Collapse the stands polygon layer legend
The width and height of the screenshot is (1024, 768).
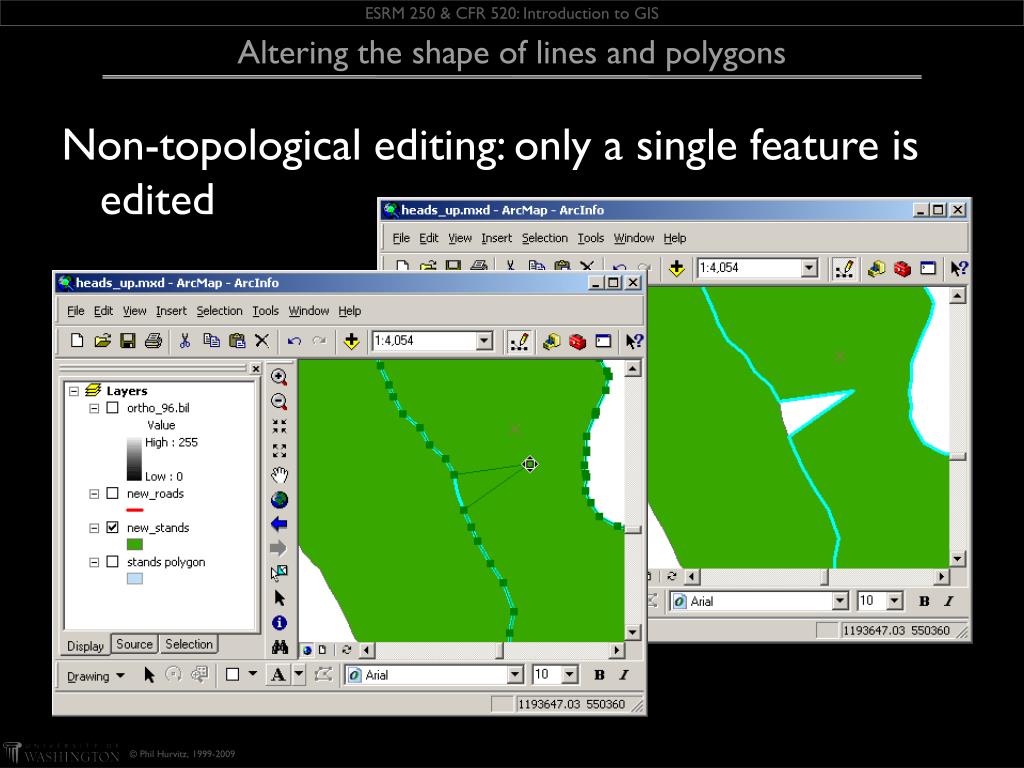[94, 562]
